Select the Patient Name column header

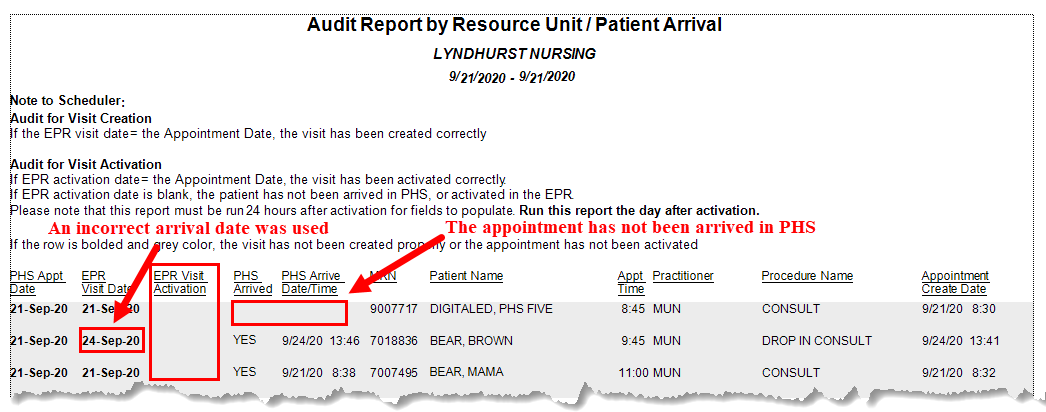(466, 276)
